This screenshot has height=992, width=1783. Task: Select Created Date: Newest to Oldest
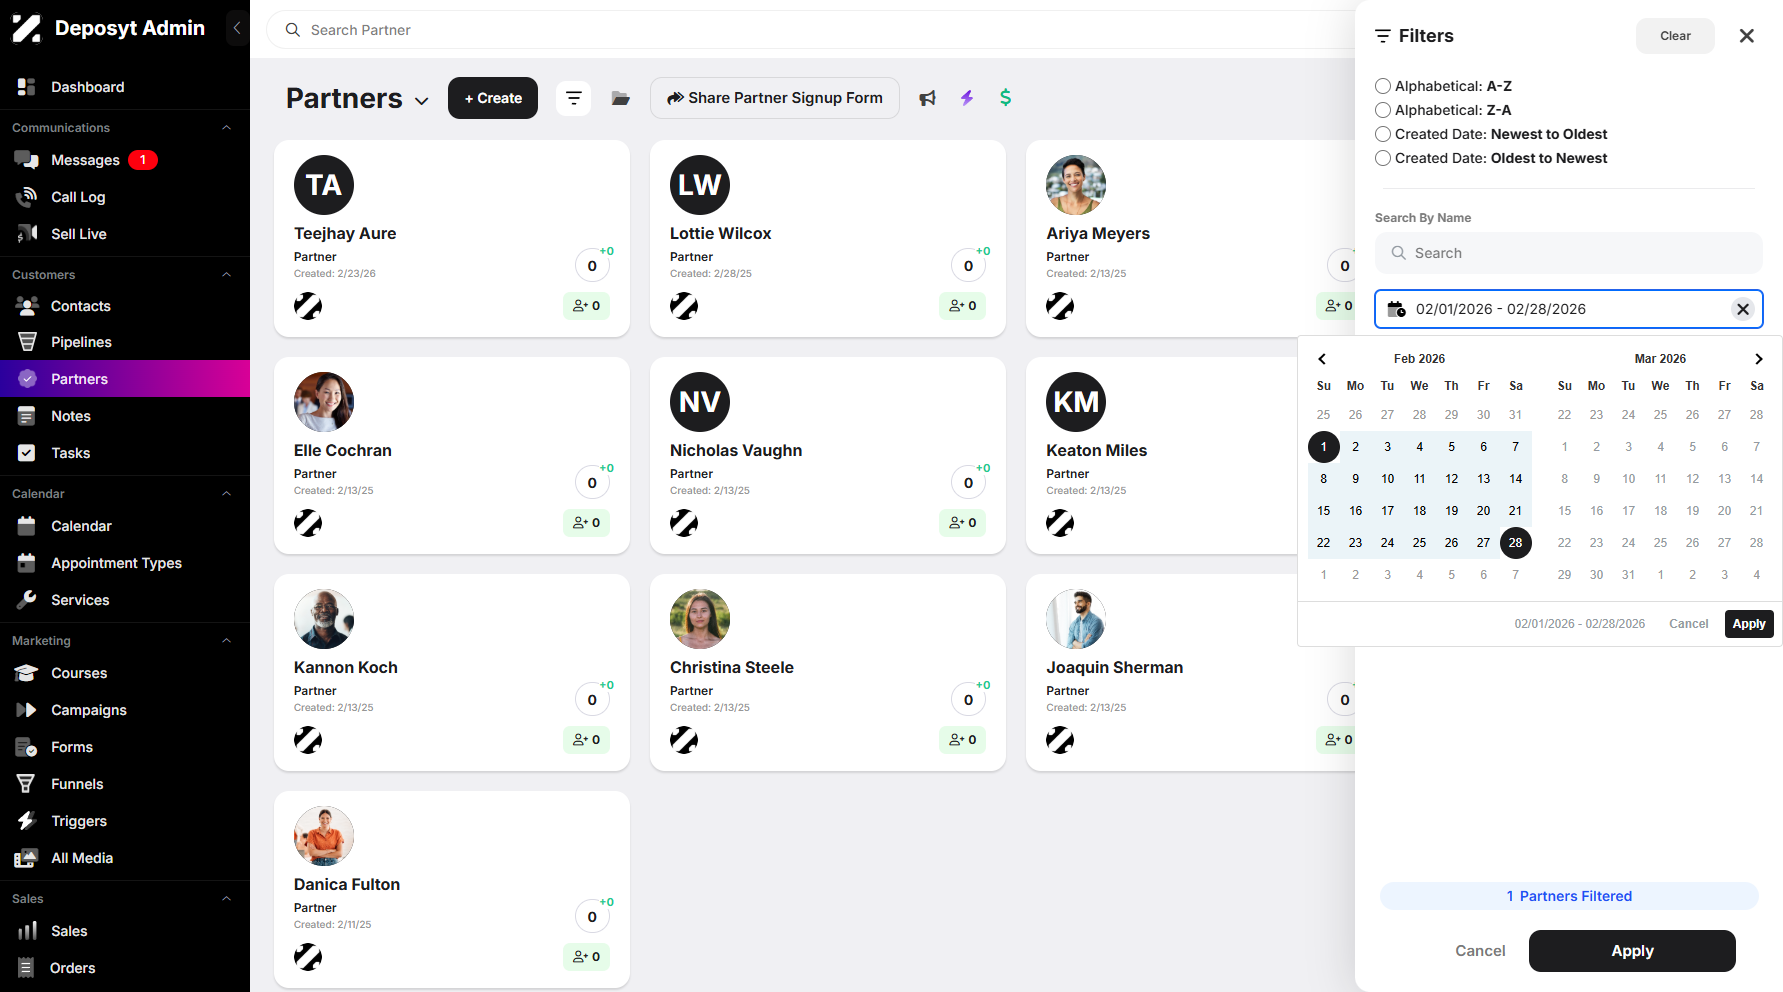1383,134
